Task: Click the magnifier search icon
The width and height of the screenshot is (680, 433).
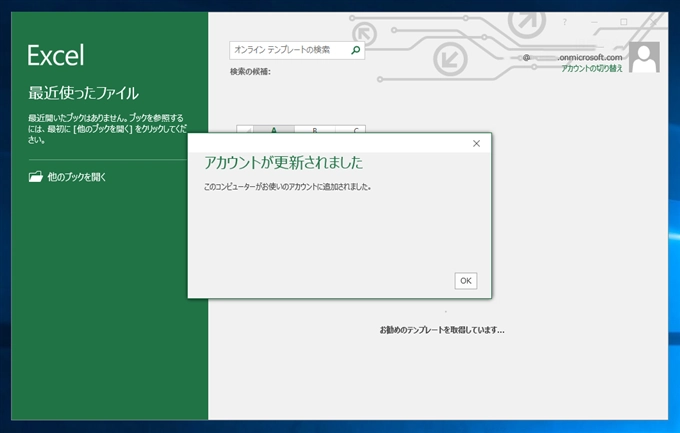Action: pos(356,50)
